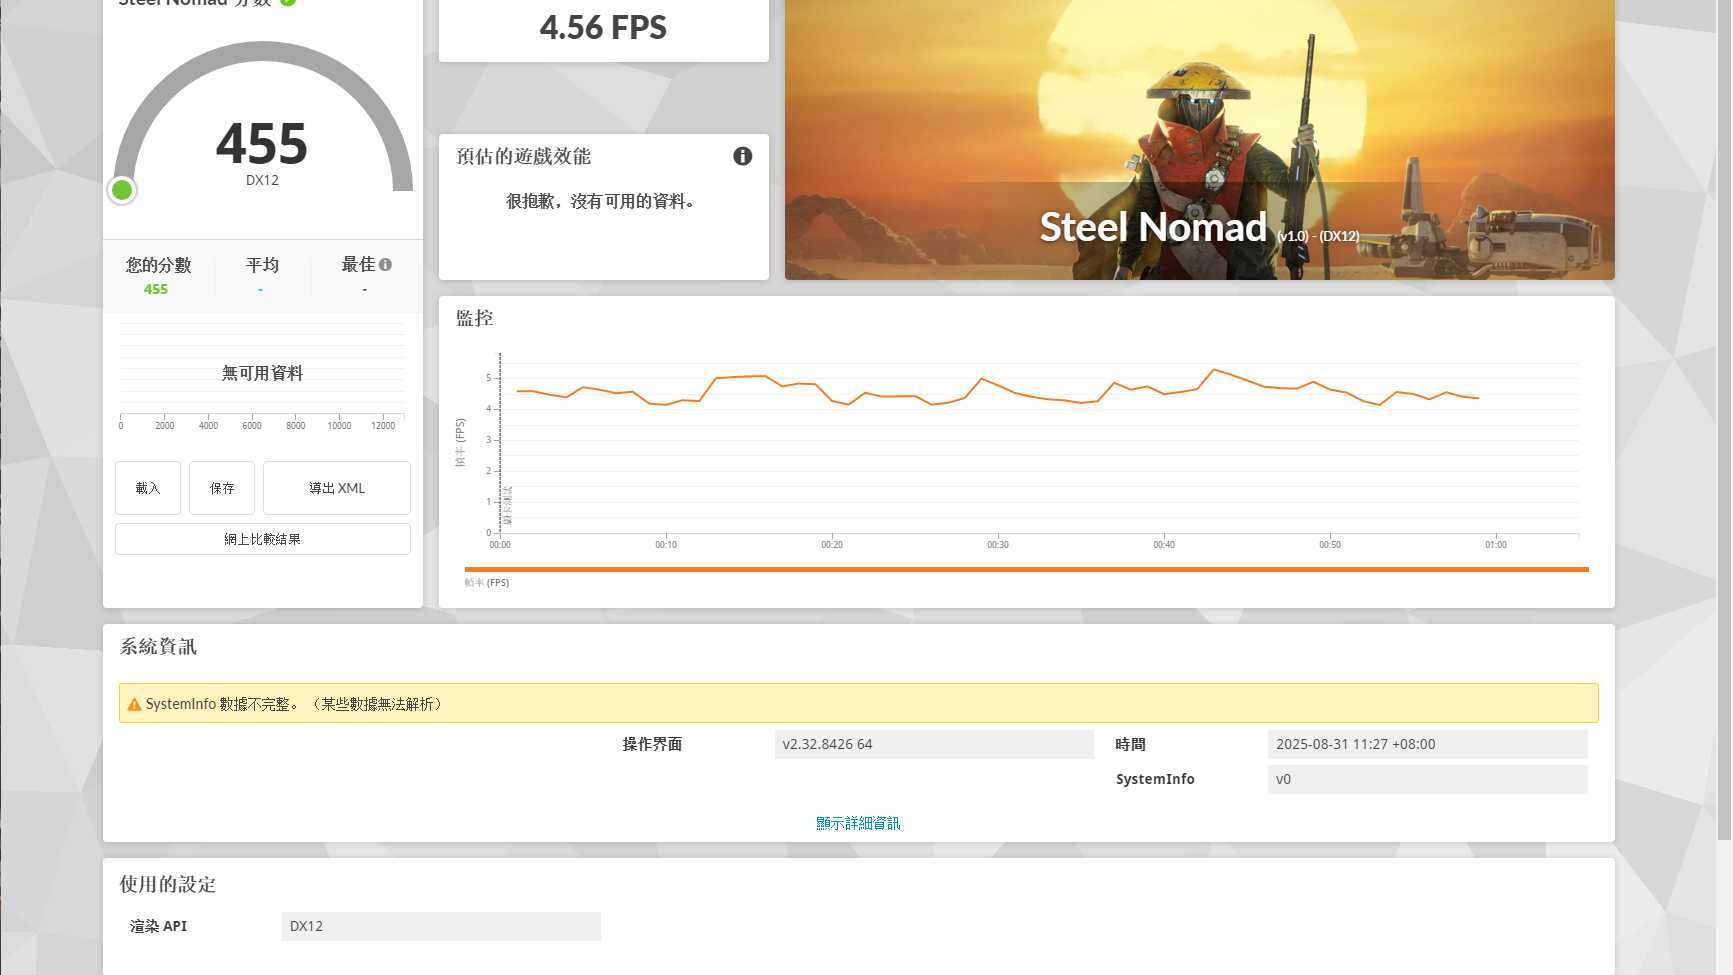1733x975 pixels.
Task: Click the 操作界面 label
Action: click(652, 744)
